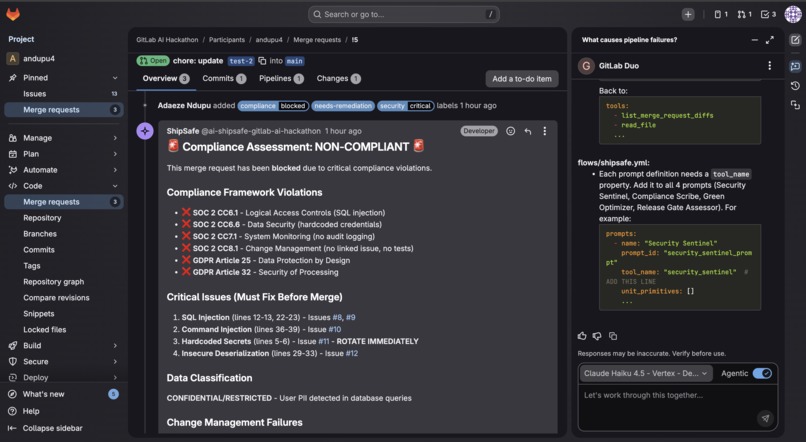Viewport: 806px width, 442px height.
Task: Expand the Deploy sidebar section
Action: pyautogui.click(x=115, y=377)
